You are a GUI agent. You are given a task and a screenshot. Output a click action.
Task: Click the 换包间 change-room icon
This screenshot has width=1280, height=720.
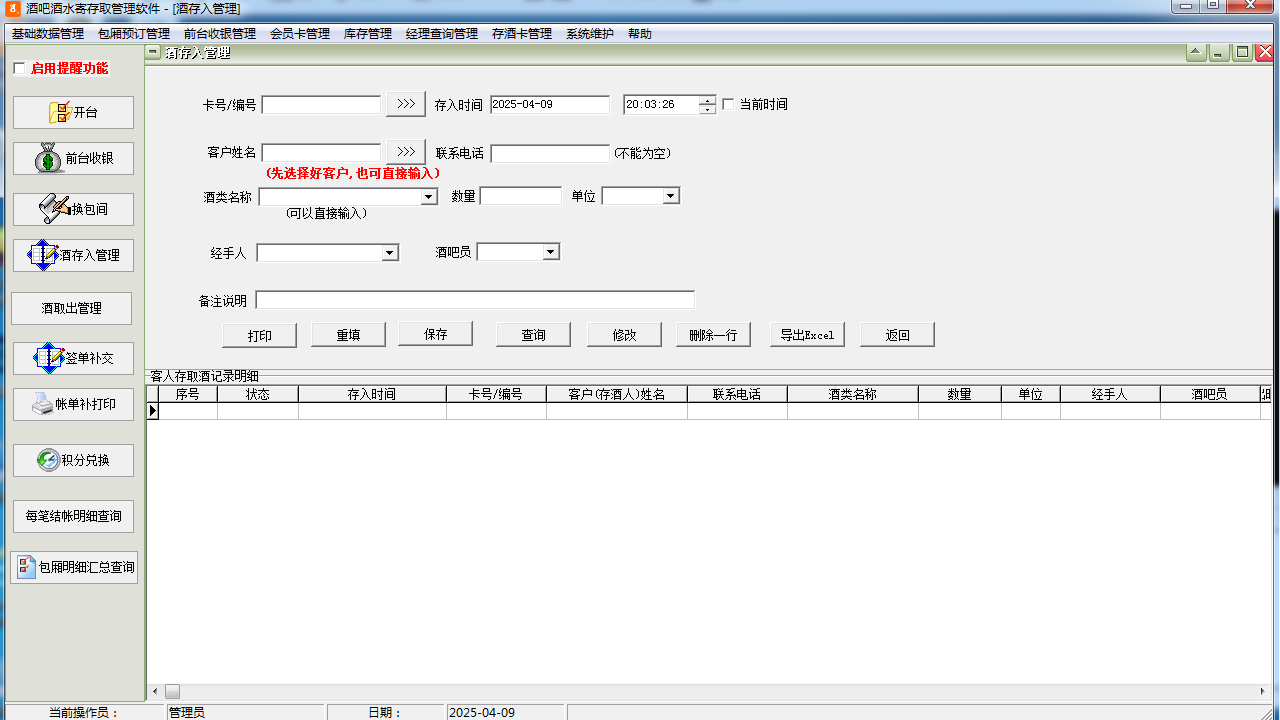54,209
